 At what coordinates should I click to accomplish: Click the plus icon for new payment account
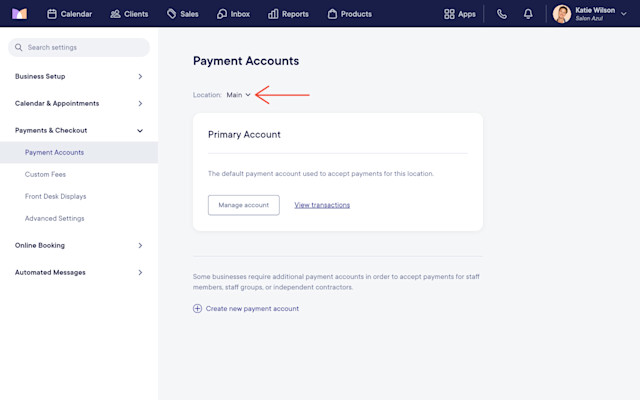(x=197, y=309)
